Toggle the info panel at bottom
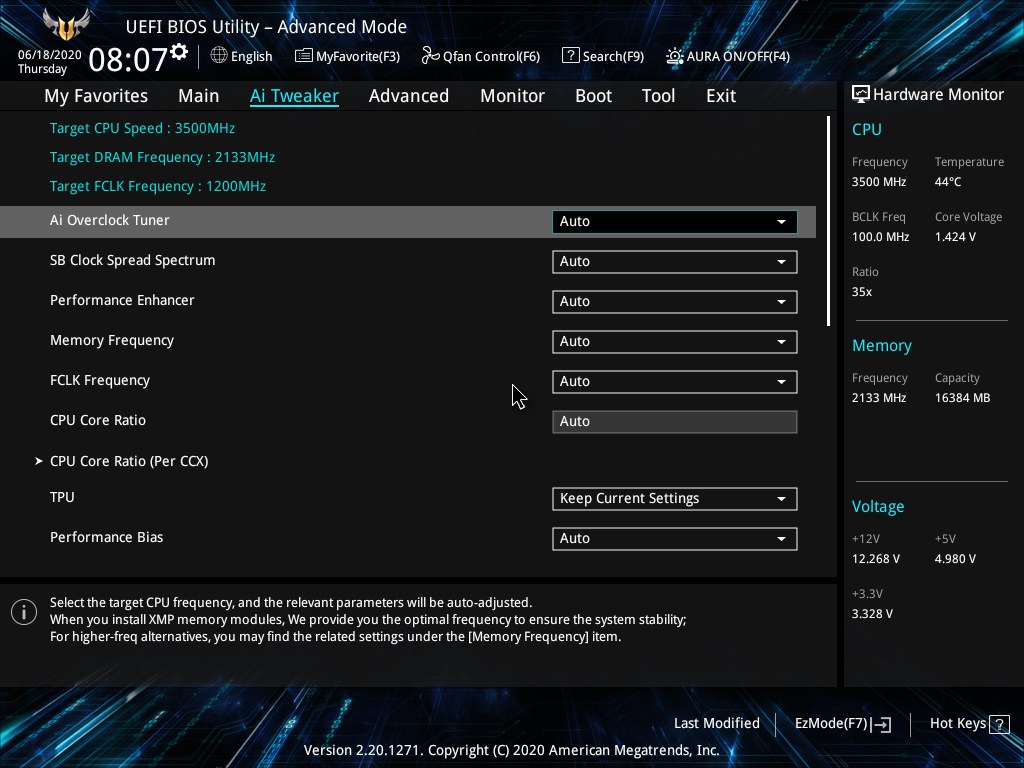Image resolution: width=1024 pixels, height=768 pixels. pos(23,611)
